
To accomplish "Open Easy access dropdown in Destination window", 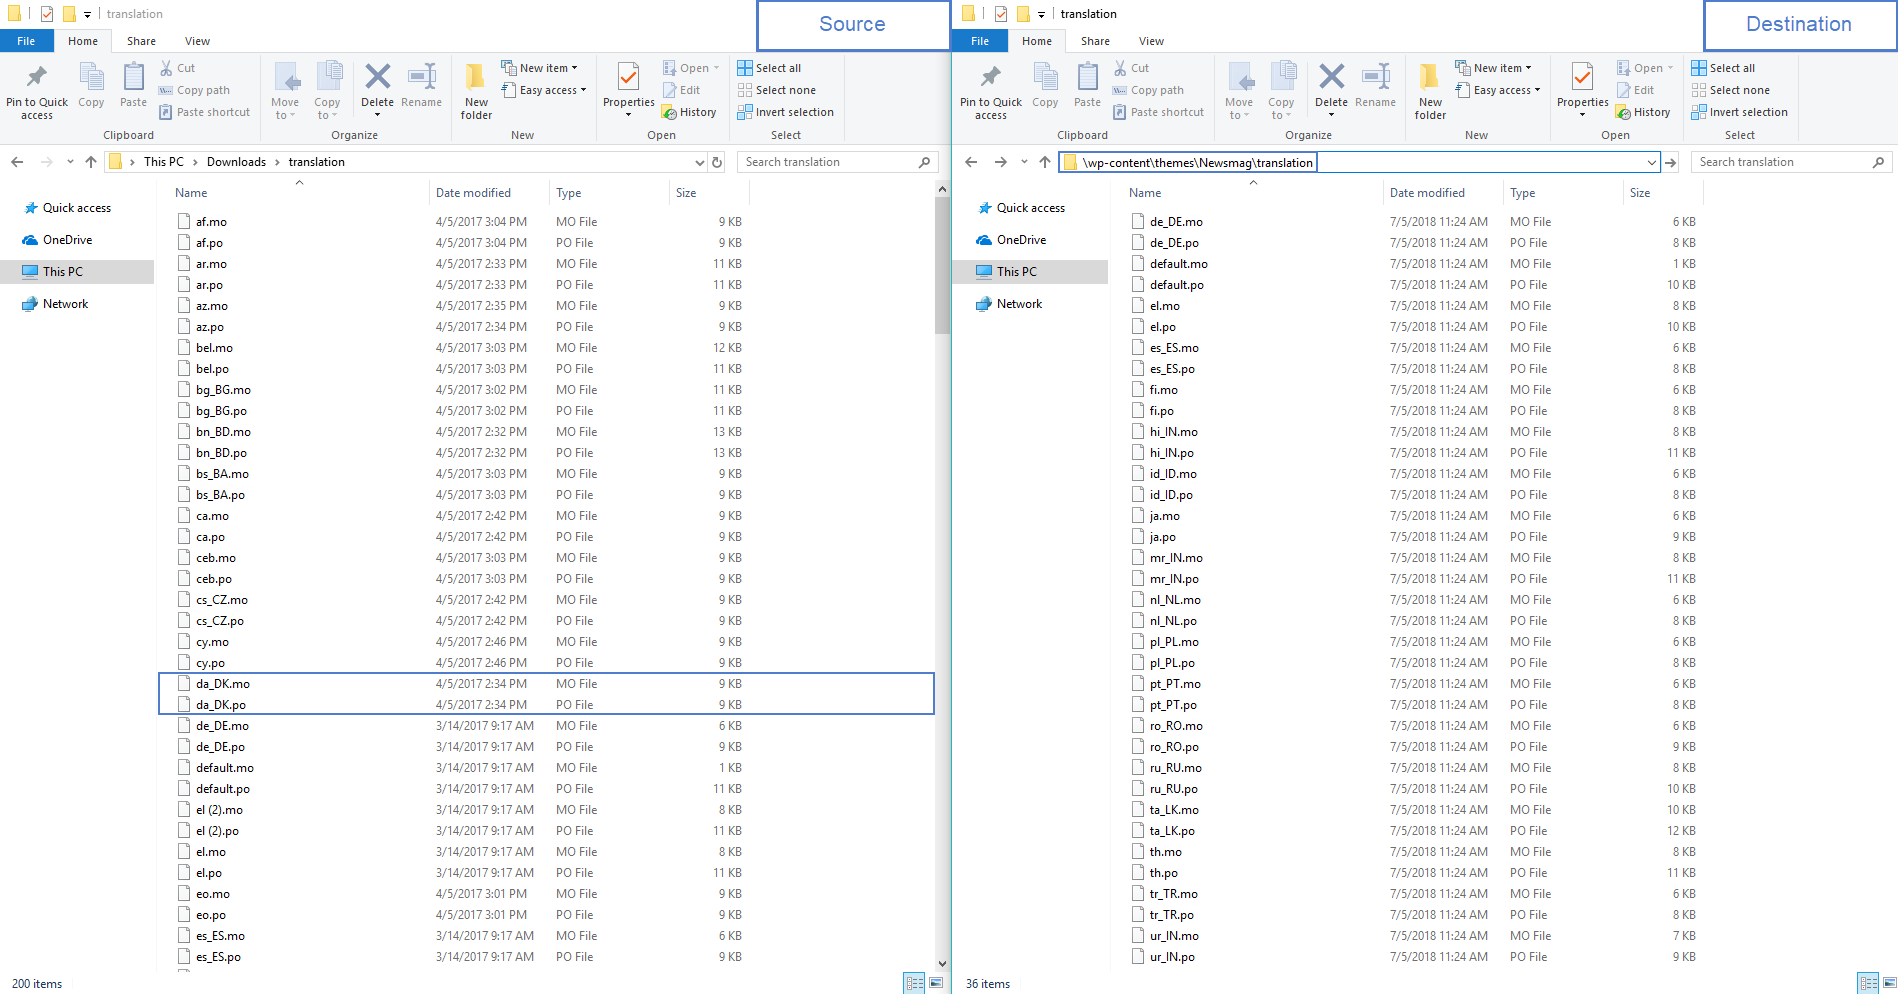I will [1497, 90].
